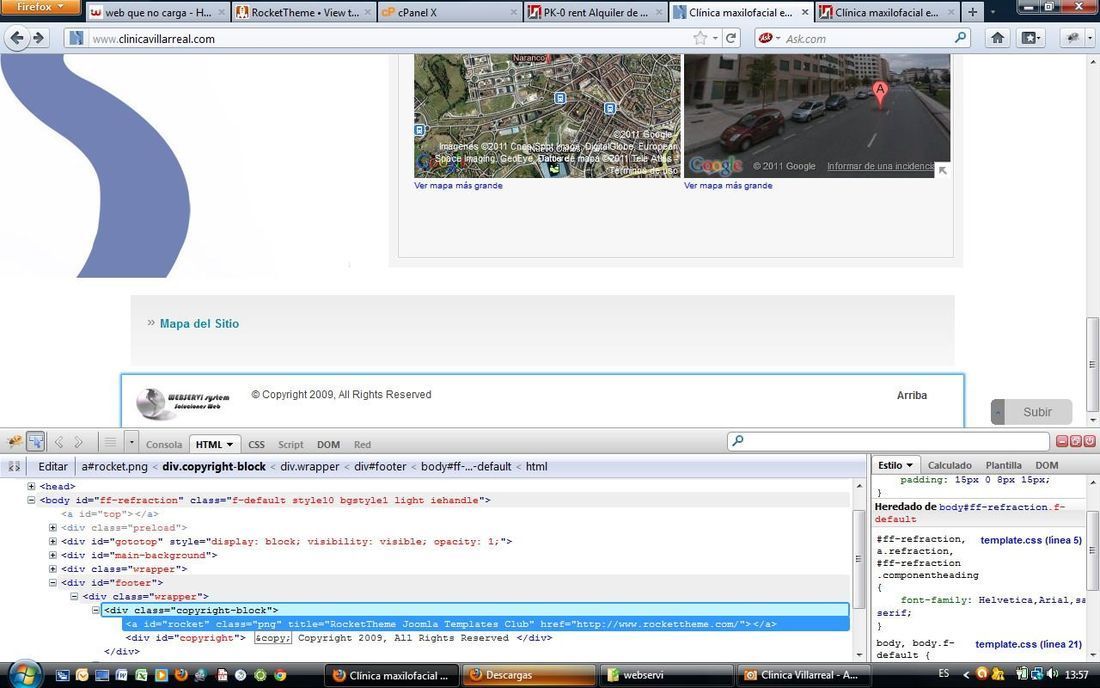Image resolution: width=1100 pixels, height=688 pixels.
Task: Click 'Informar de una incidencia' link
Action: (880, 166)
